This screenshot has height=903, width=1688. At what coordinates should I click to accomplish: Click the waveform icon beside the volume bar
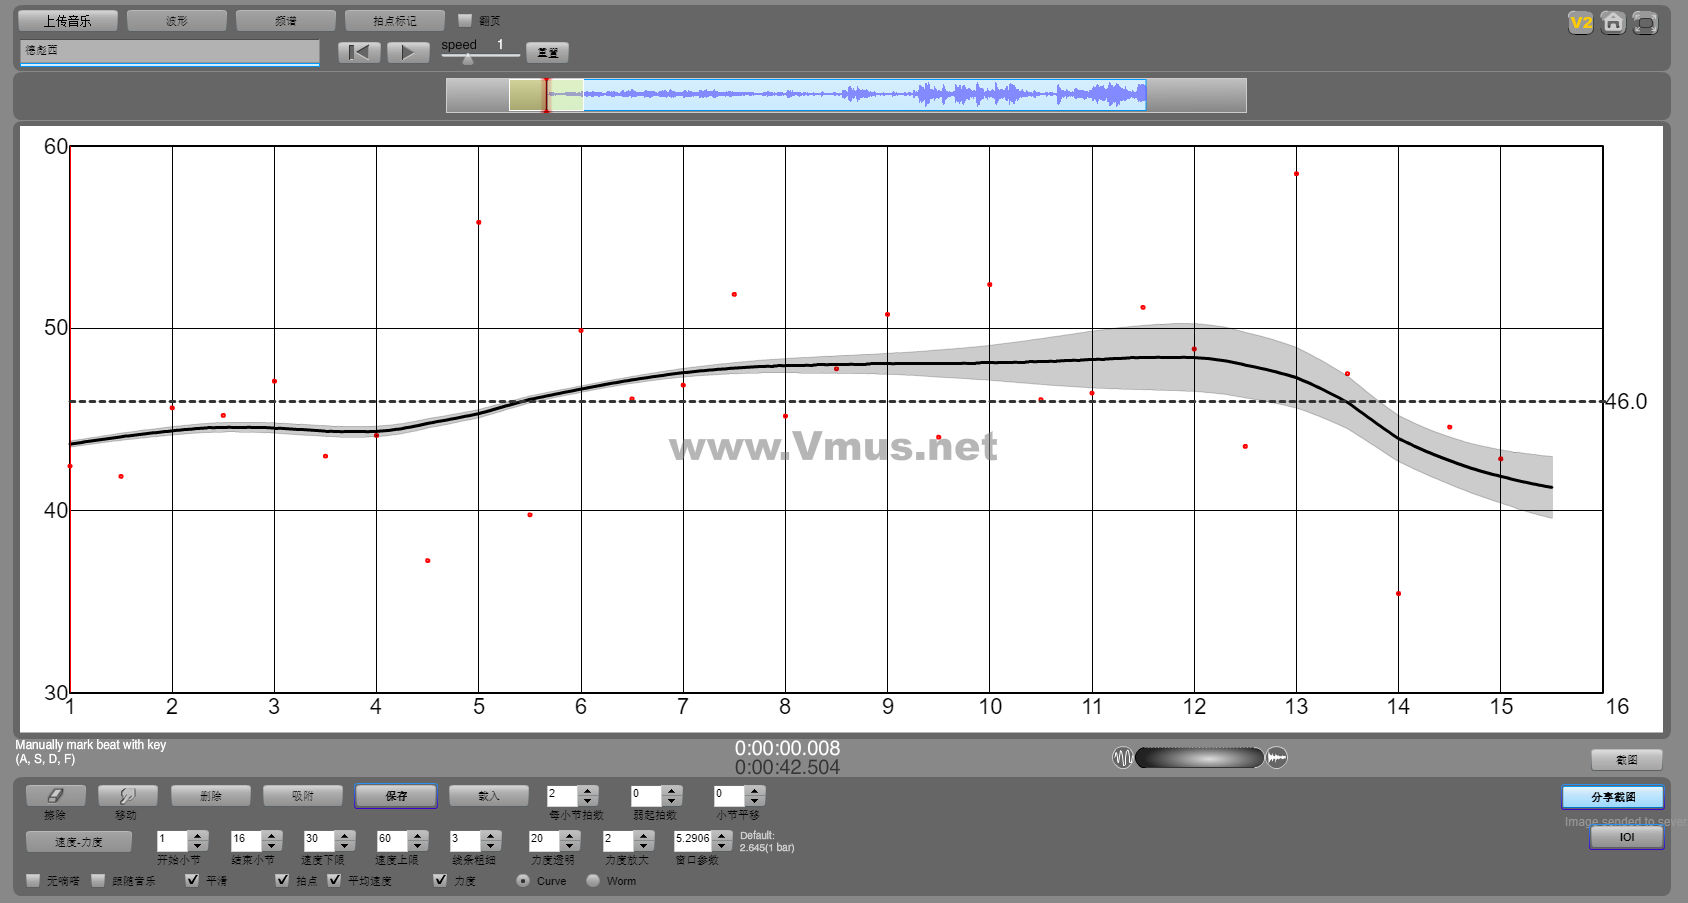click(x=1122, y=758)
